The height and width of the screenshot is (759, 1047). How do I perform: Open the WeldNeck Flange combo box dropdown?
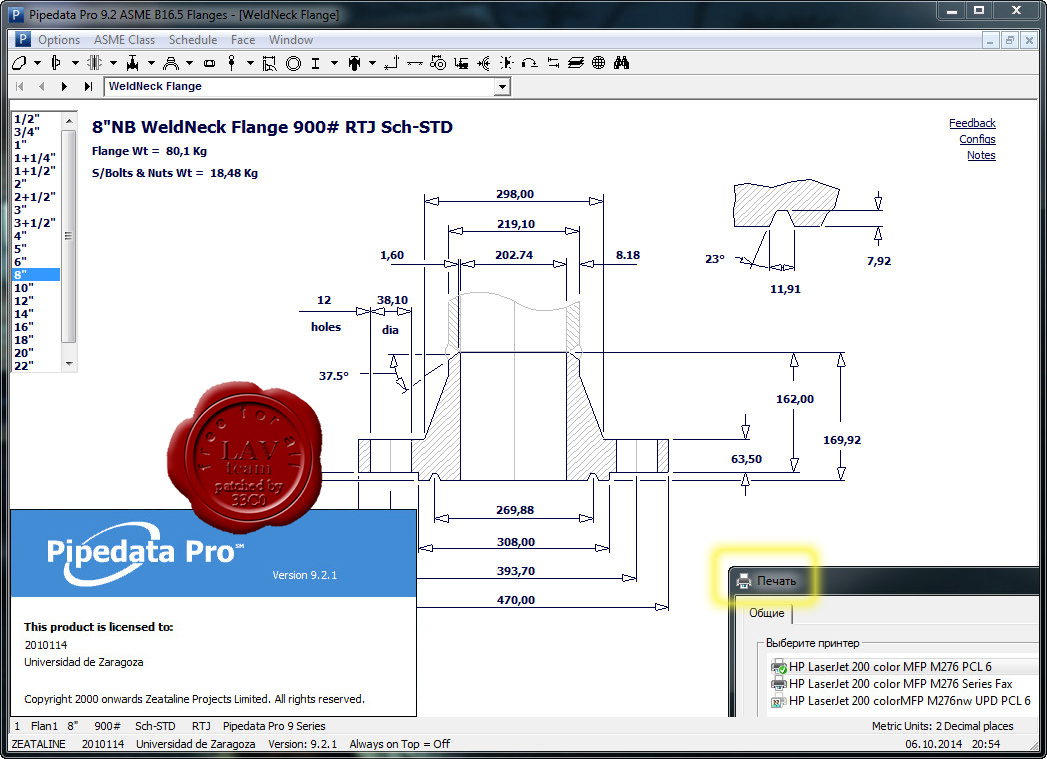click(502, 87)
